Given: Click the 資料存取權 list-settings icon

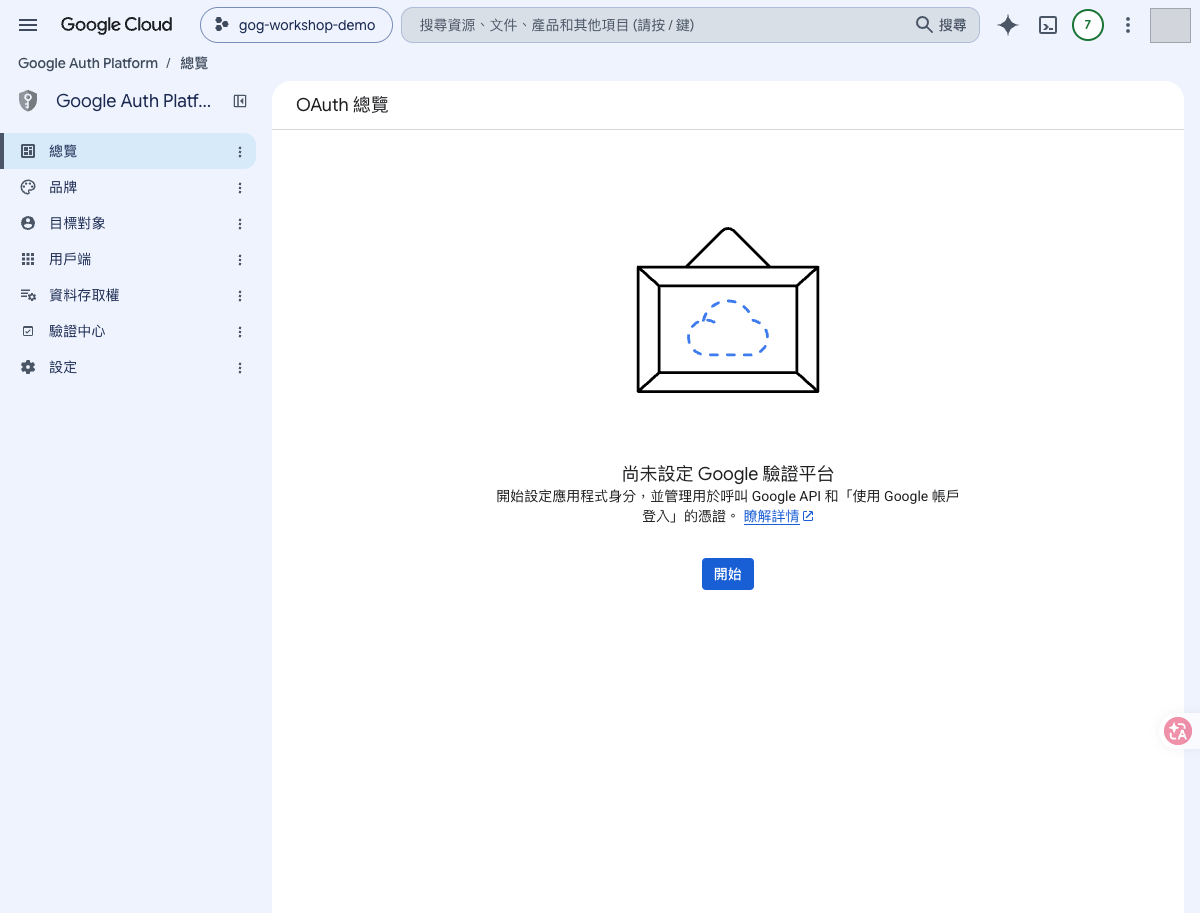Looking at the screenshot, I should point(28,295).
